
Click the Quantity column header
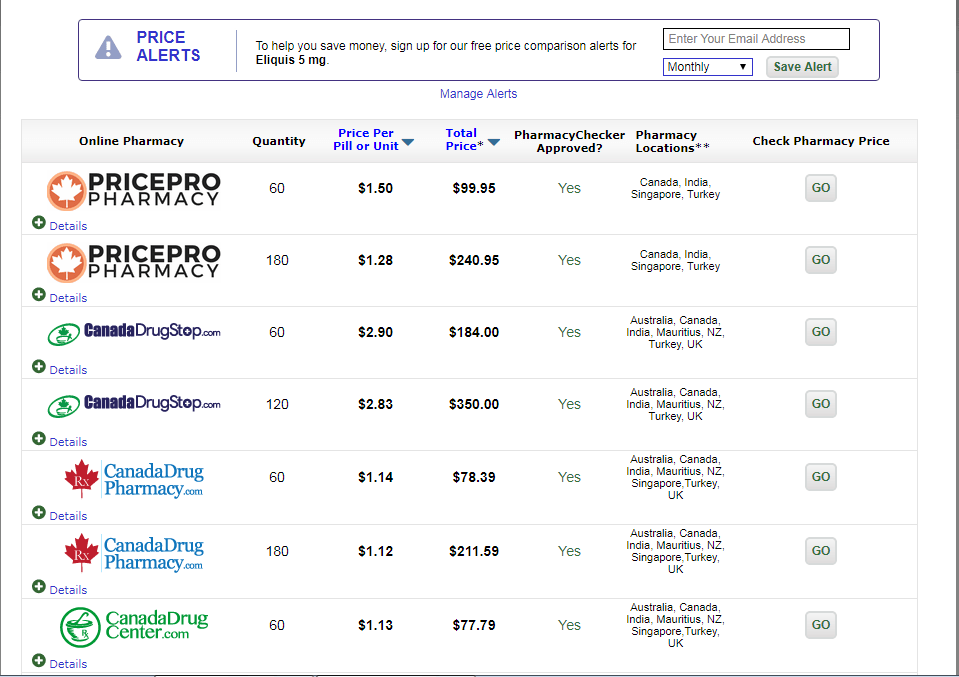coord(279,141)
